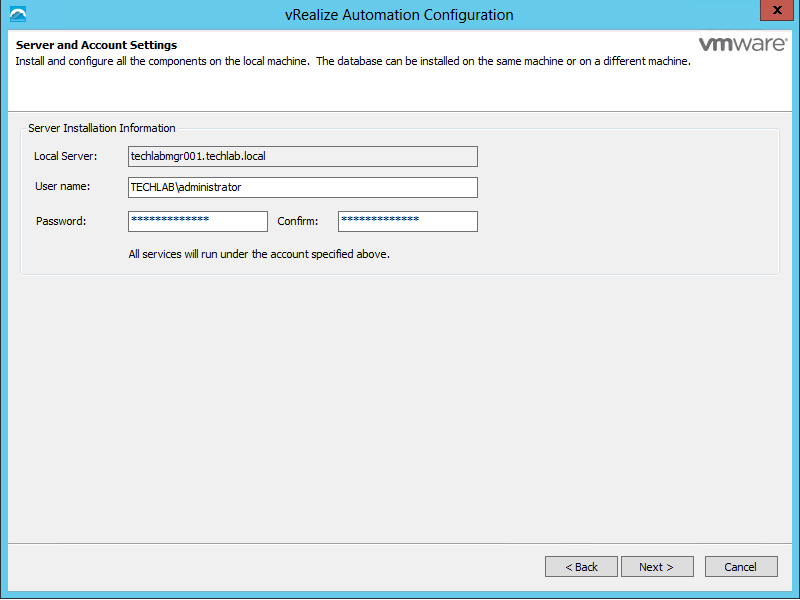Click the 'Server and Account Settings' heading
800x600 pixels.
coord(96,45)
